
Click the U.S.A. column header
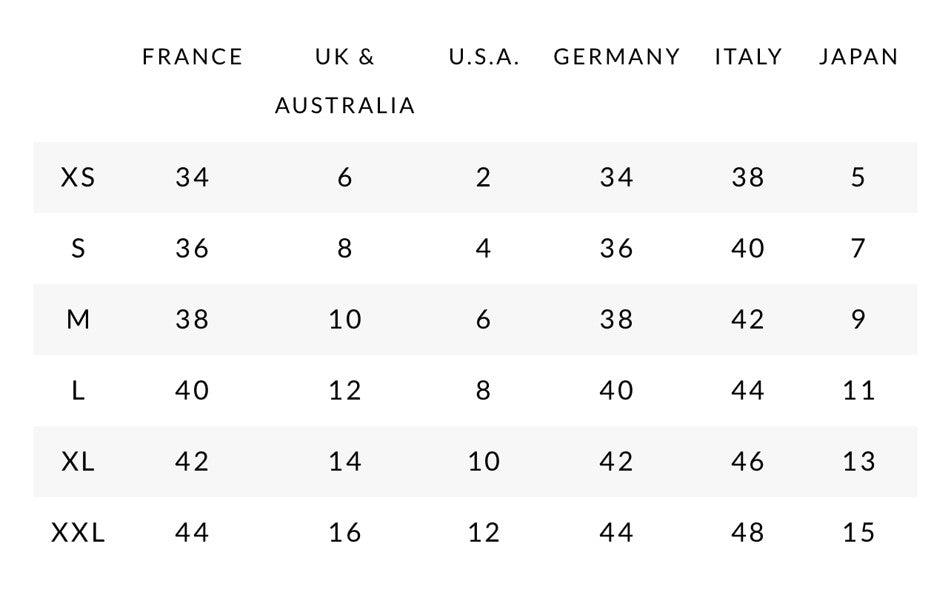[x=484, y=57]
